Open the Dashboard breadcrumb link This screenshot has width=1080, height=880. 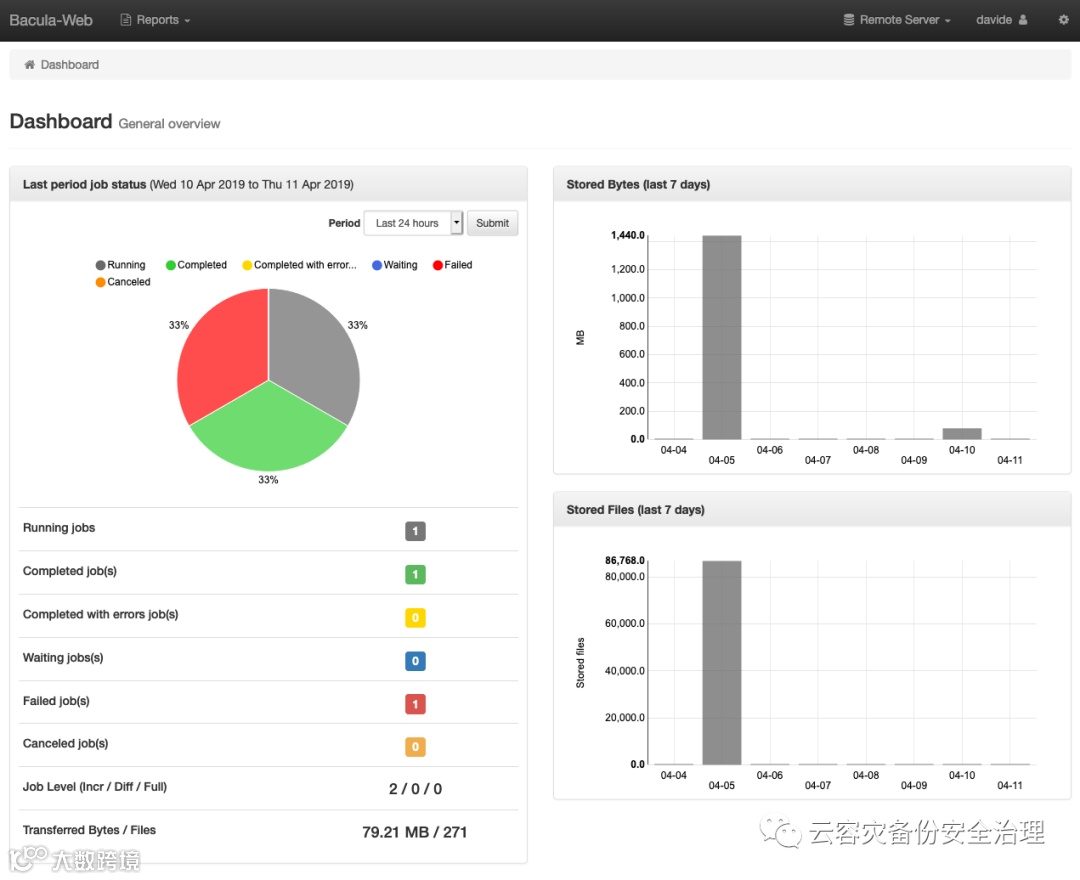[x=70, y=65]
